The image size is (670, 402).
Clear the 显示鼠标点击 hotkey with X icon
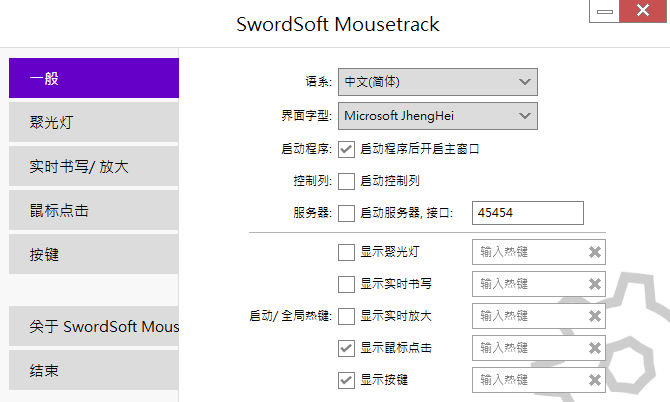coord(595,348)
